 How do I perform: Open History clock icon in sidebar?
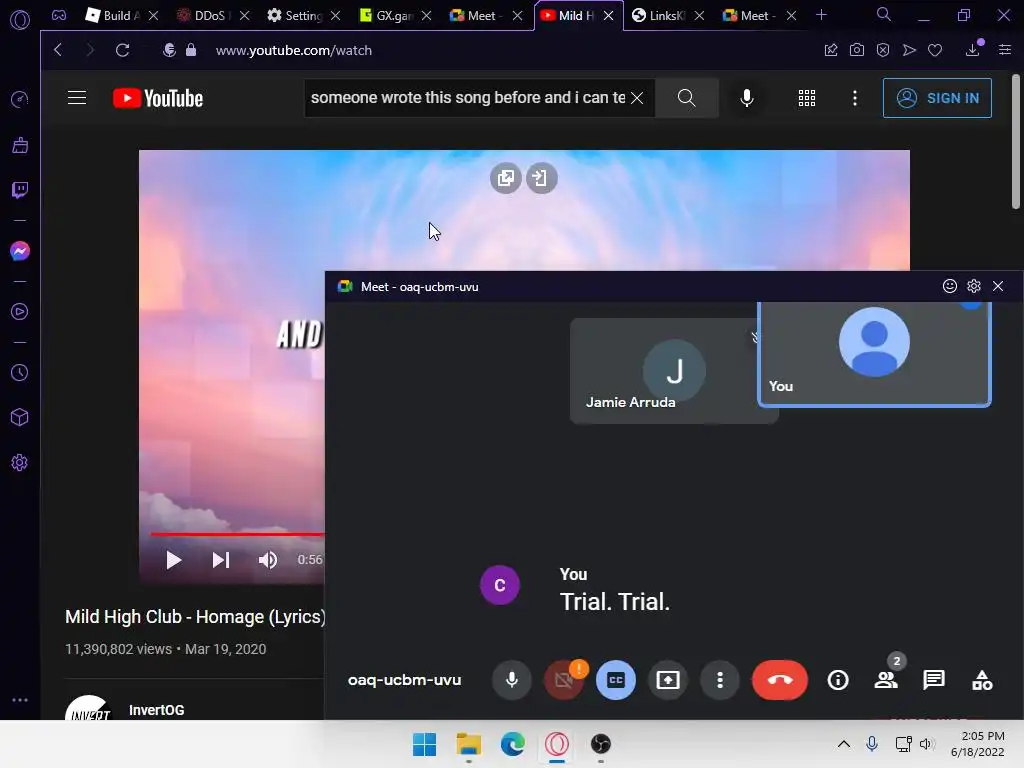coord(20,372)
